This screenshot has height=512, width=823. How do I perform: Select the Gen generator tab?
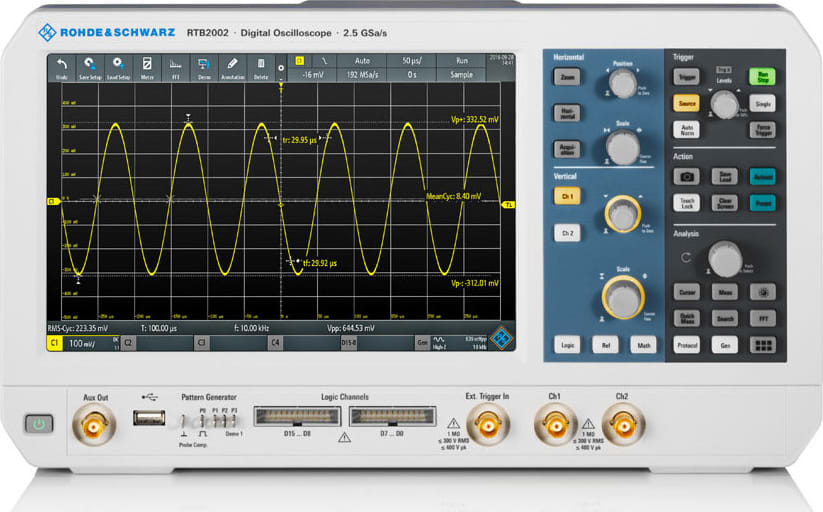pyautogui.click(x=422, y=343)
